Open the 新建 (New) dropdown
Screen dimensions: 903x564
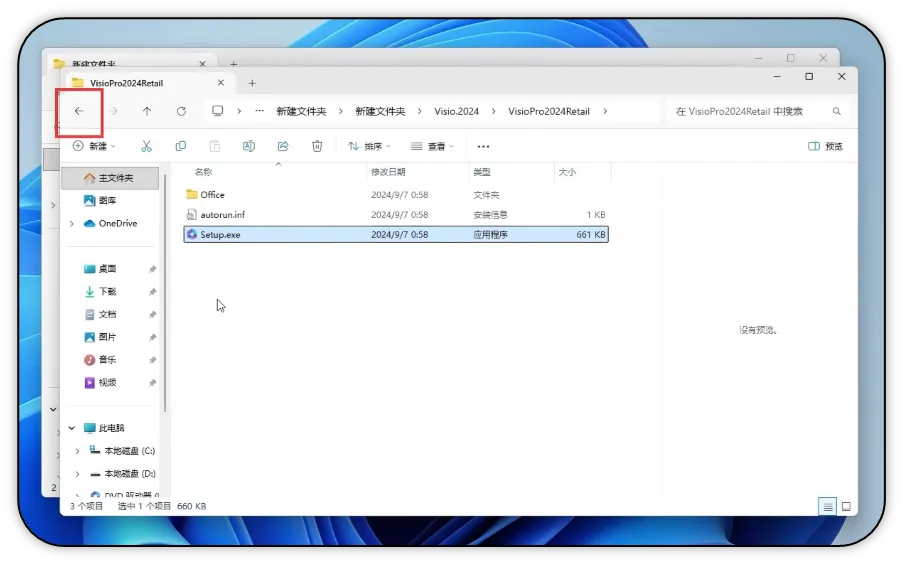coord(94,146)
